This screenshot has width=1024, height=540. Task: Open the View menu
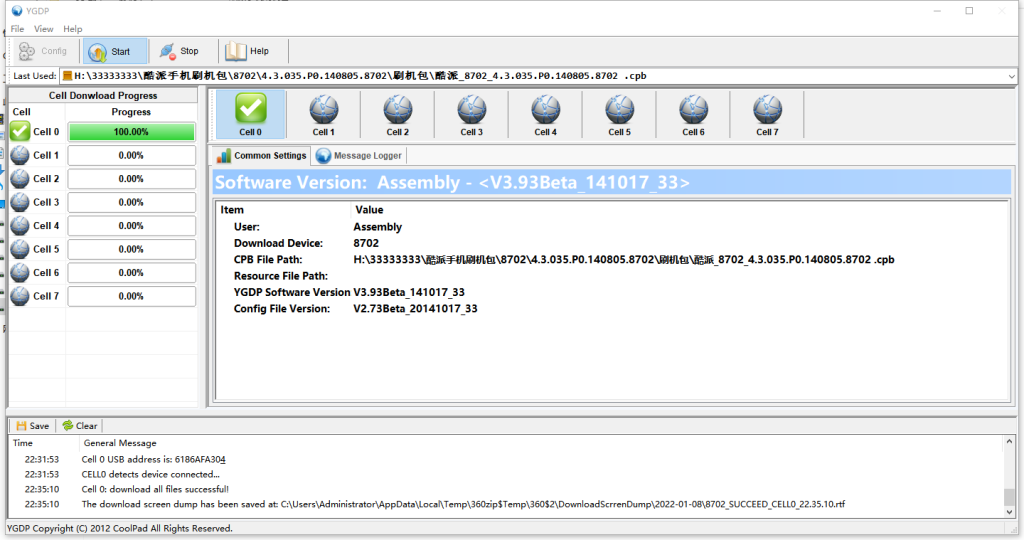tap(44, 29)
